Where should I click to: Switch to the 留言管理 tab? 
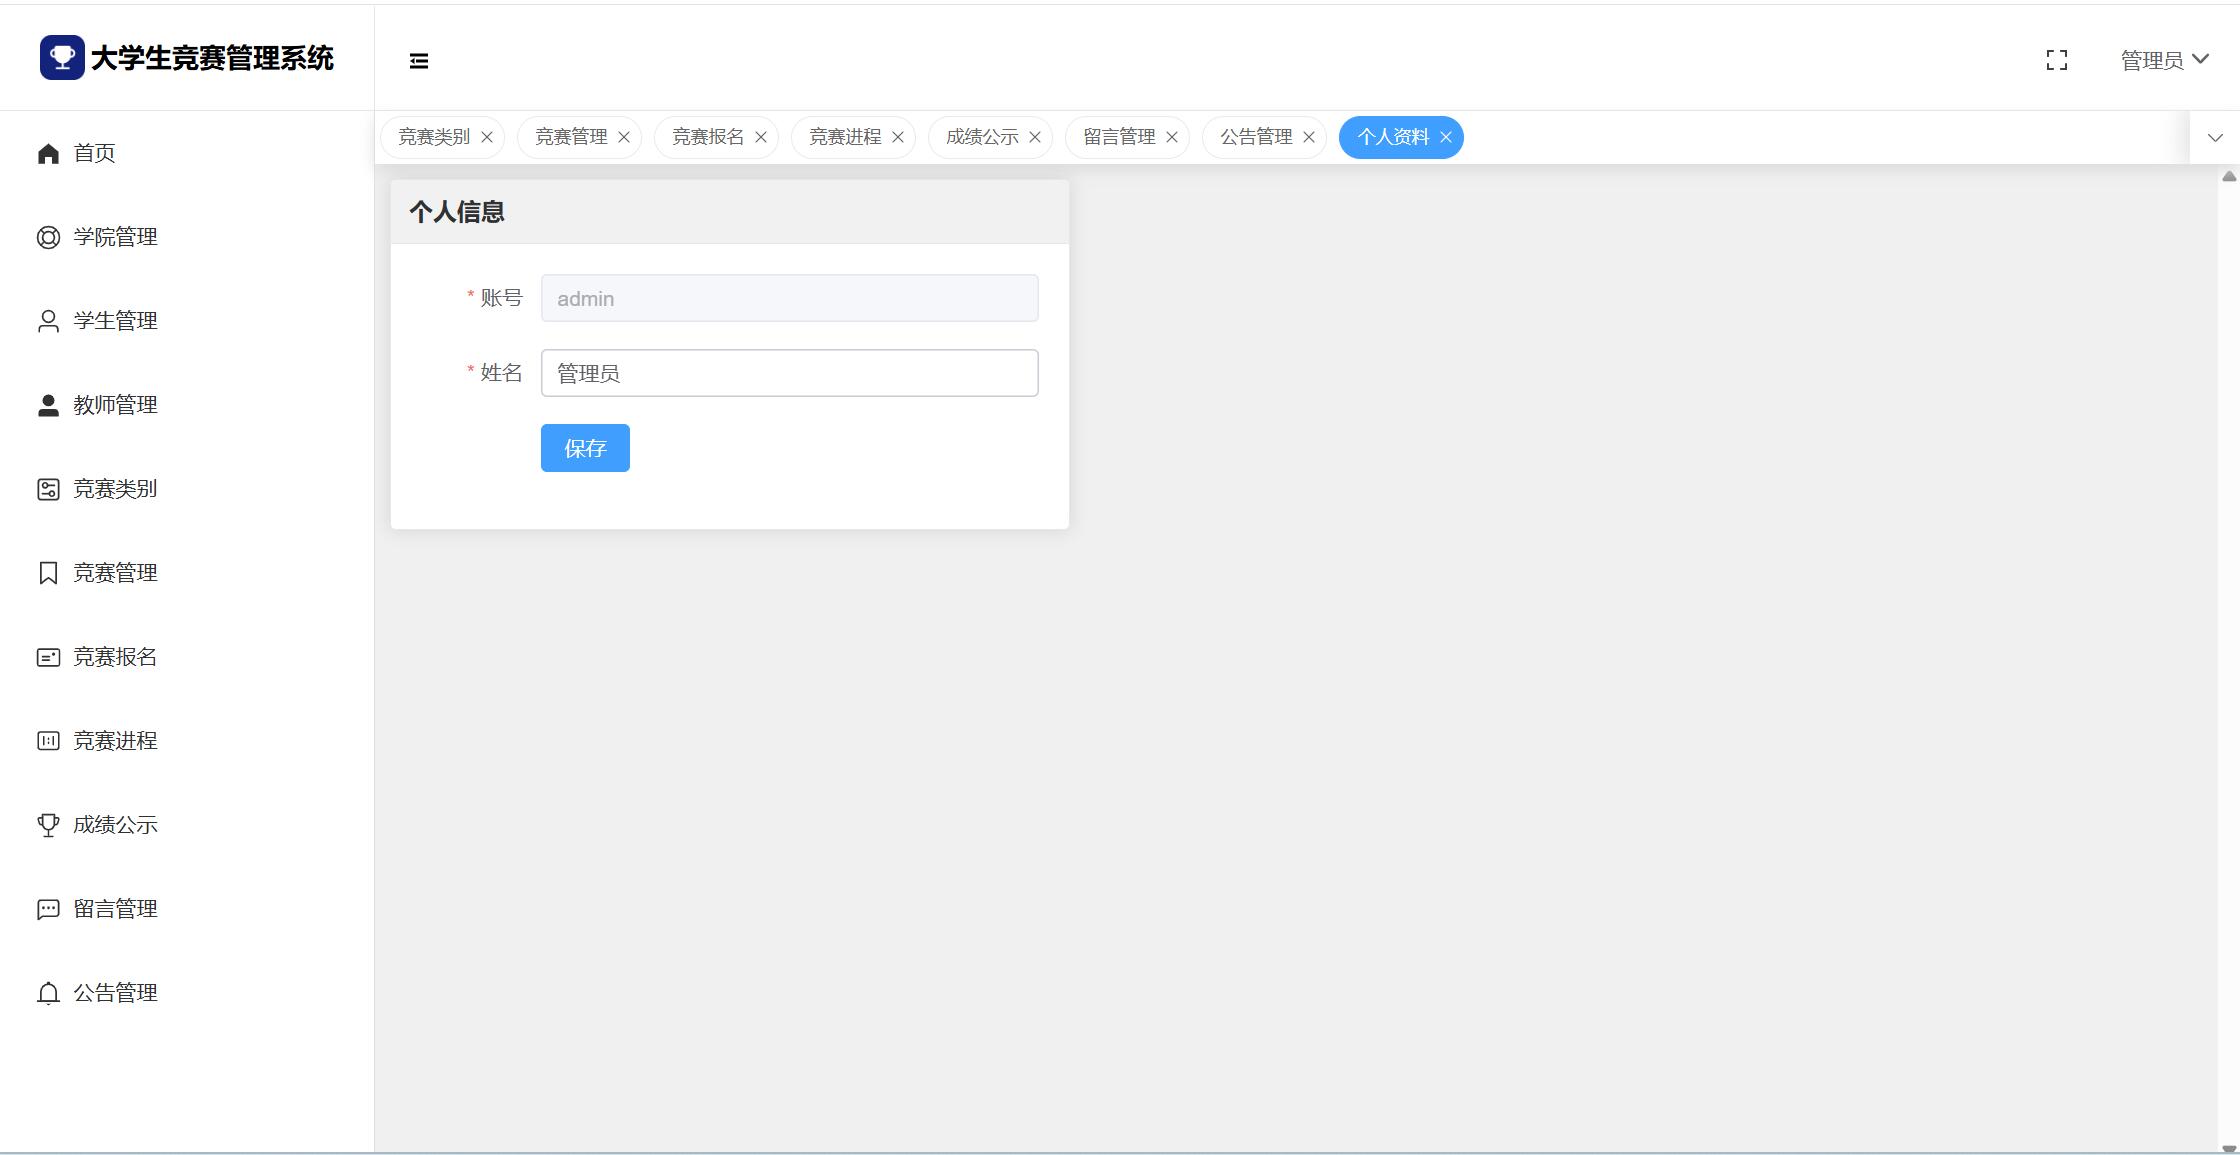[1118, 137]
